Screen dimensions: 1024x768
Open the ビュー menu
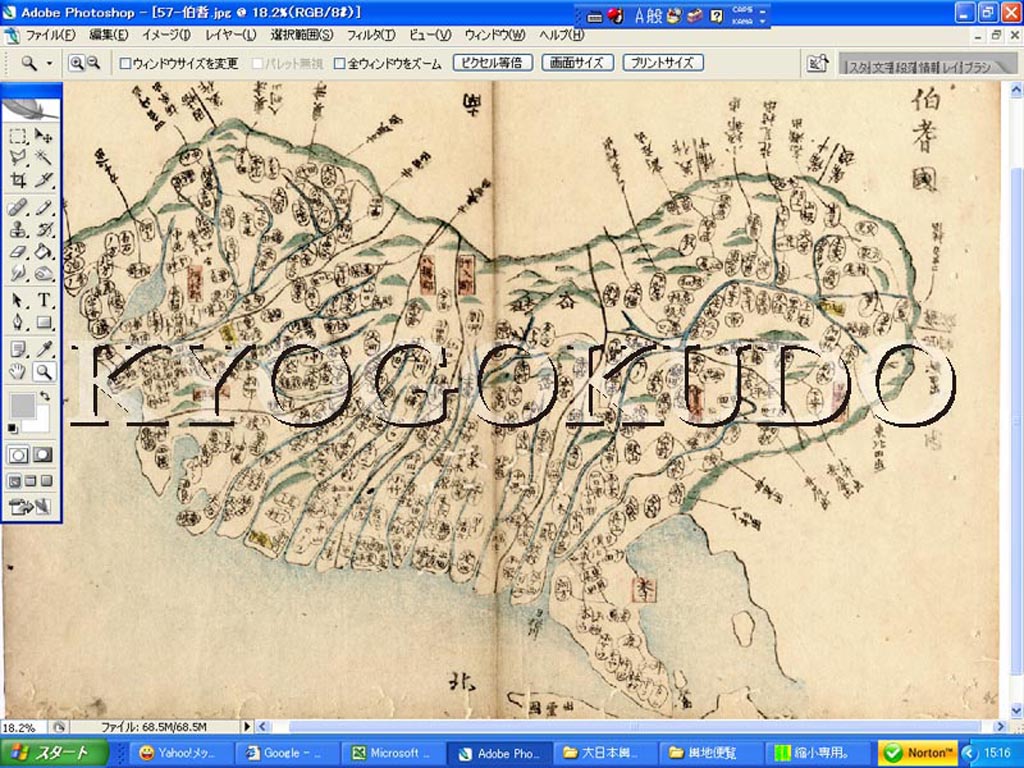[430, 35]
